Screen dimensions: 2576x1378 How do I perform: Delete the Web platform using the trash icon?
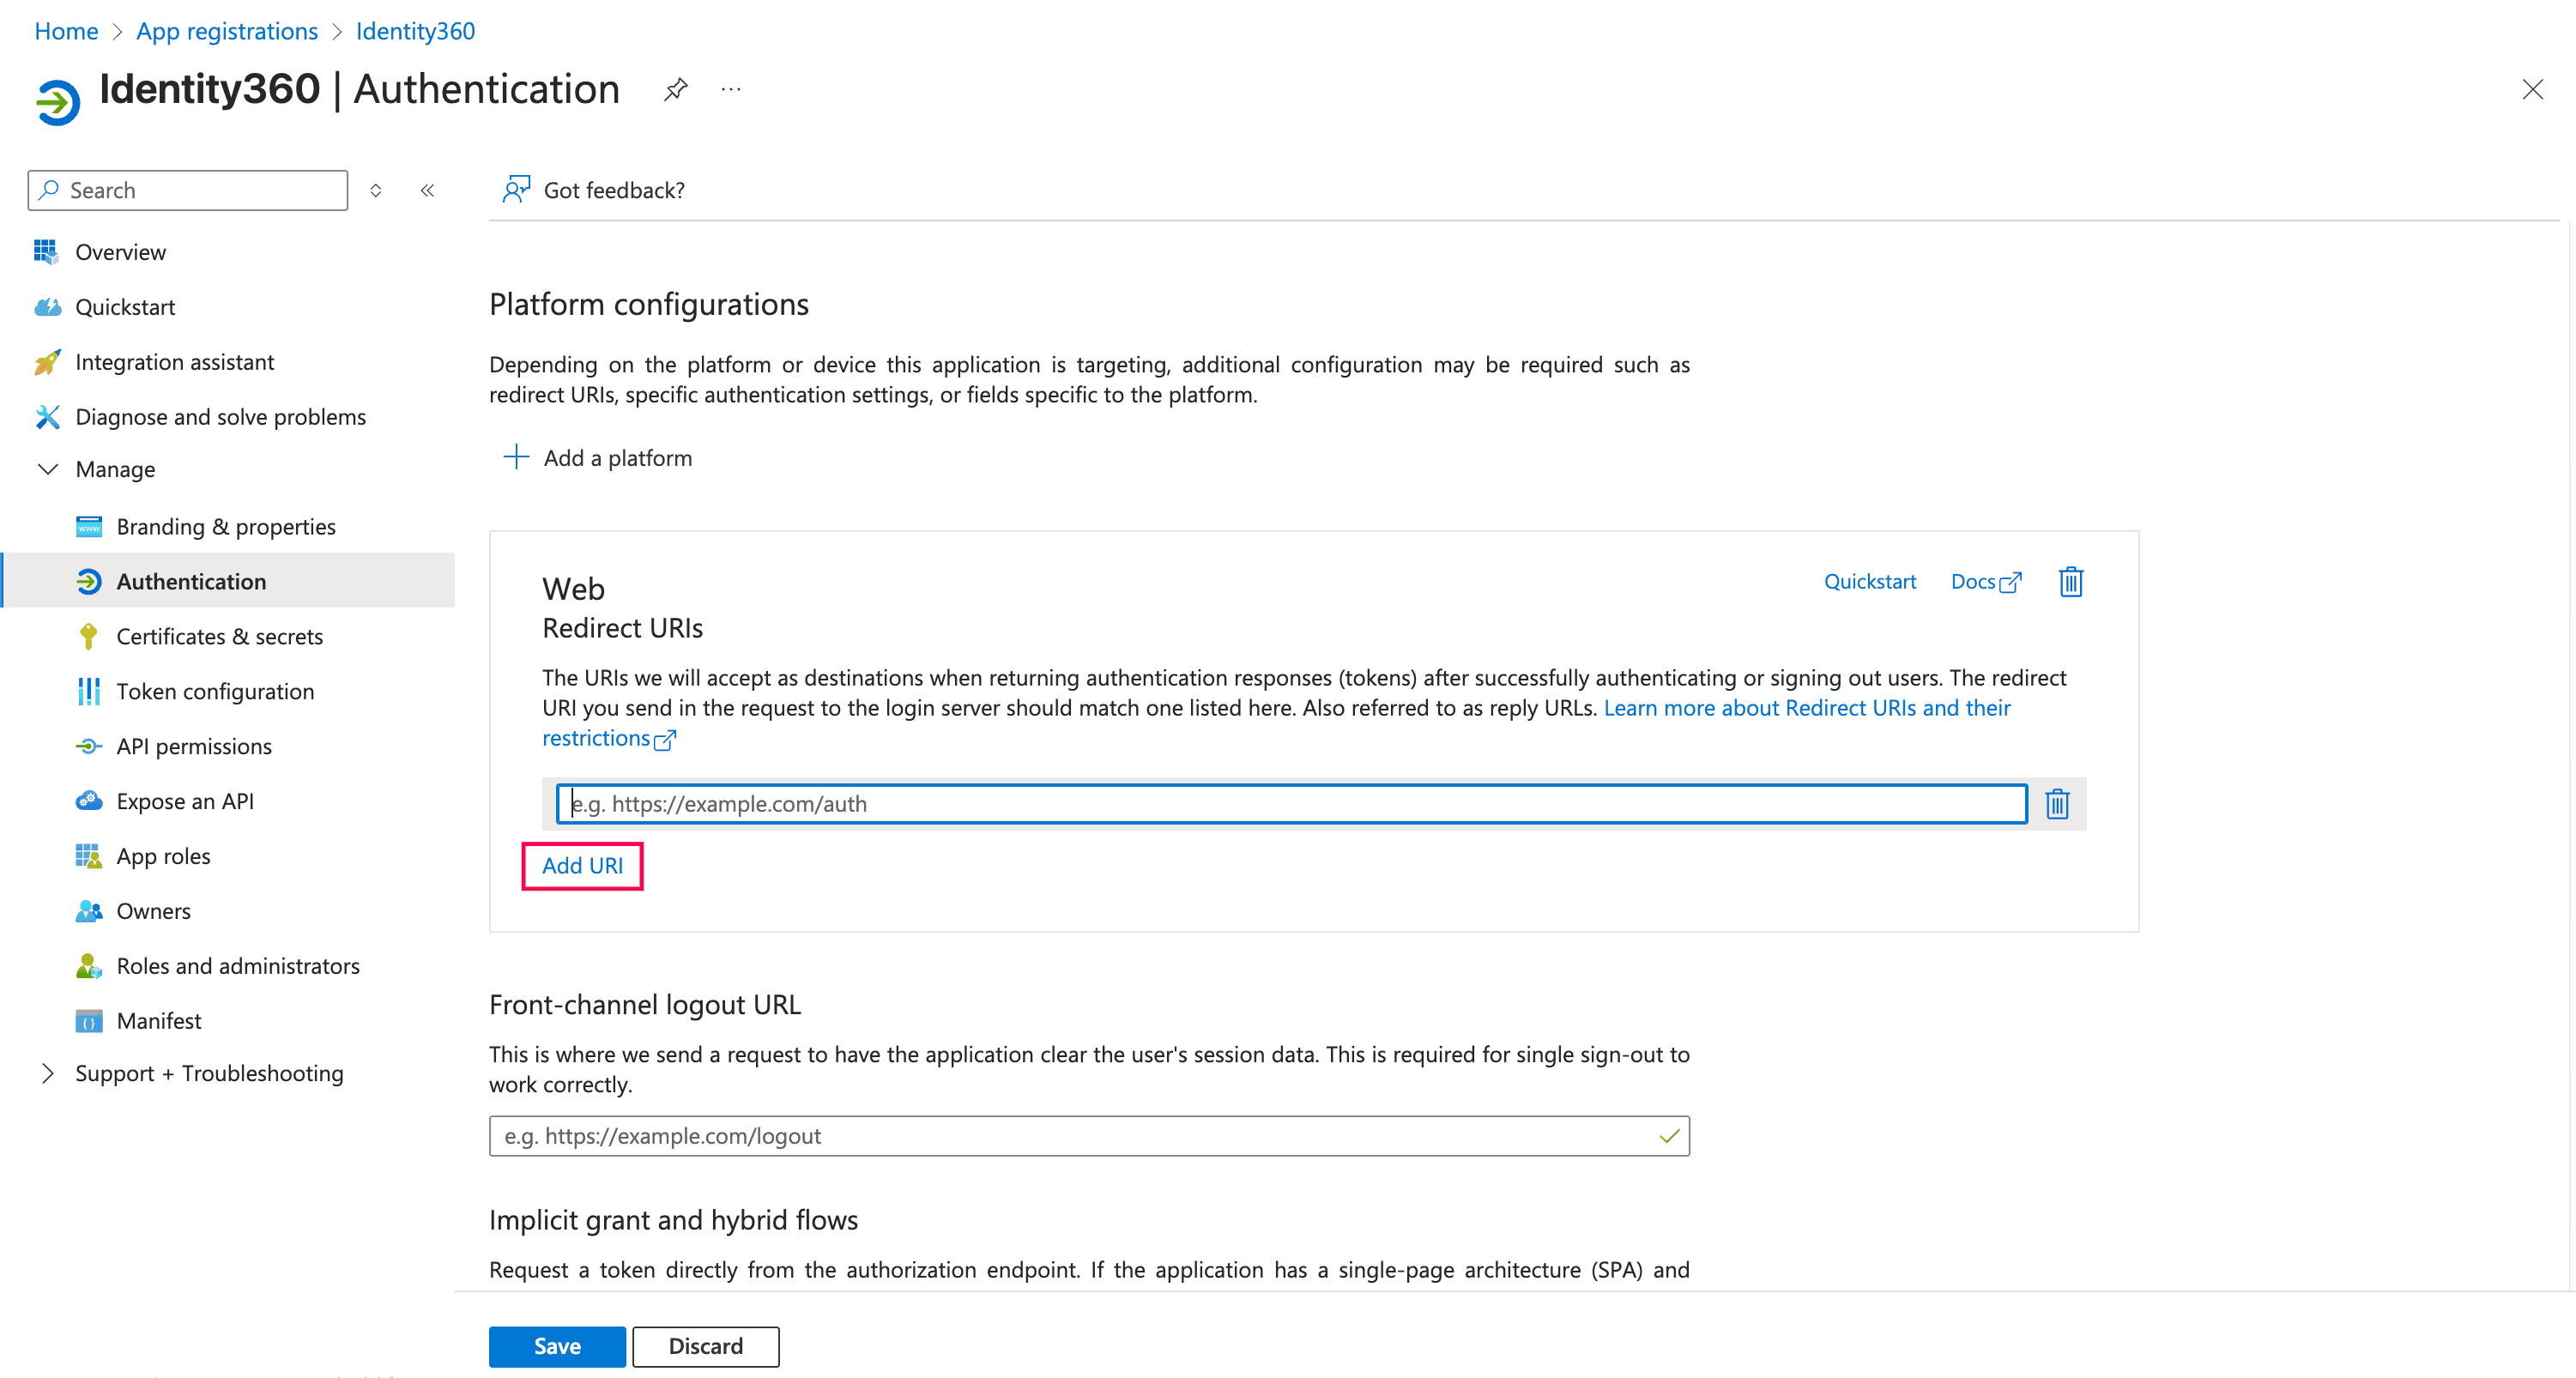tap(2070, 581)
